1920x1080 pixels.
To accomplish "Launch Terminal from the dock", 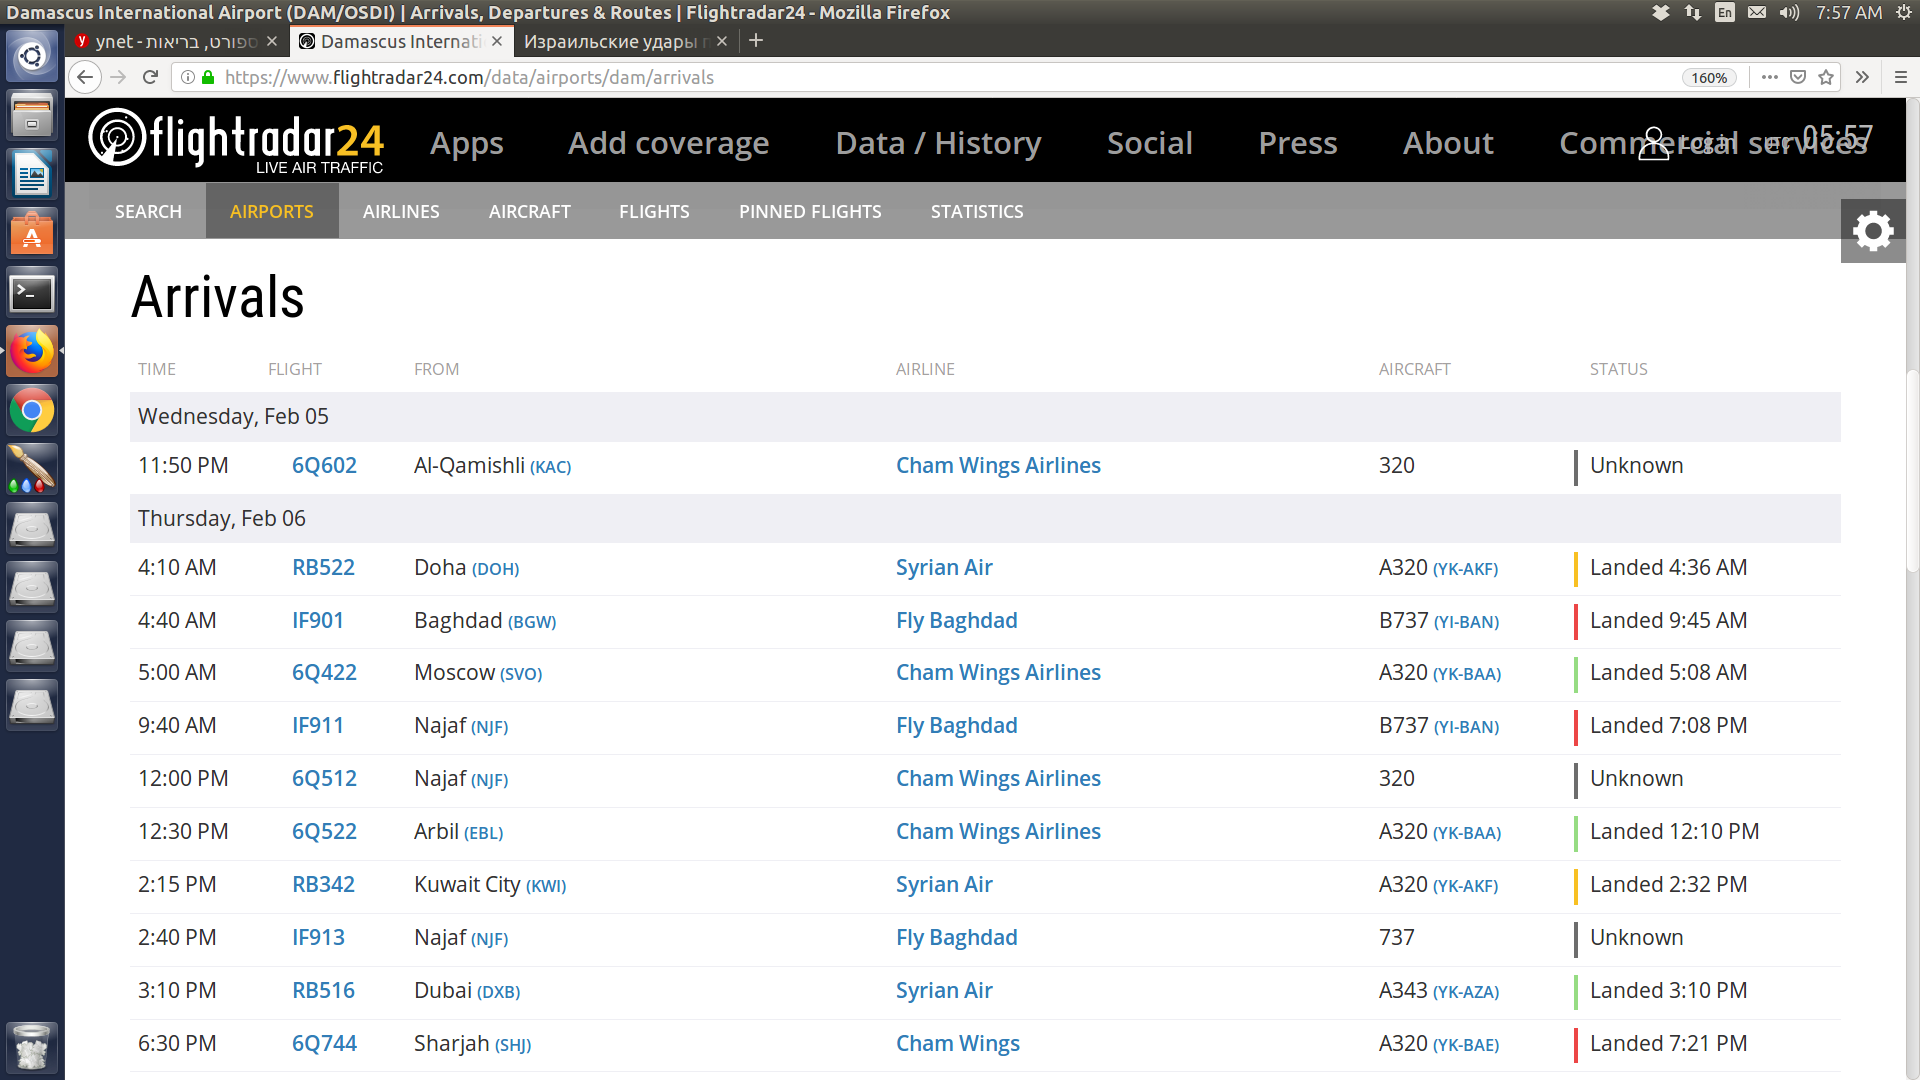I will click(x=32, y=293).
